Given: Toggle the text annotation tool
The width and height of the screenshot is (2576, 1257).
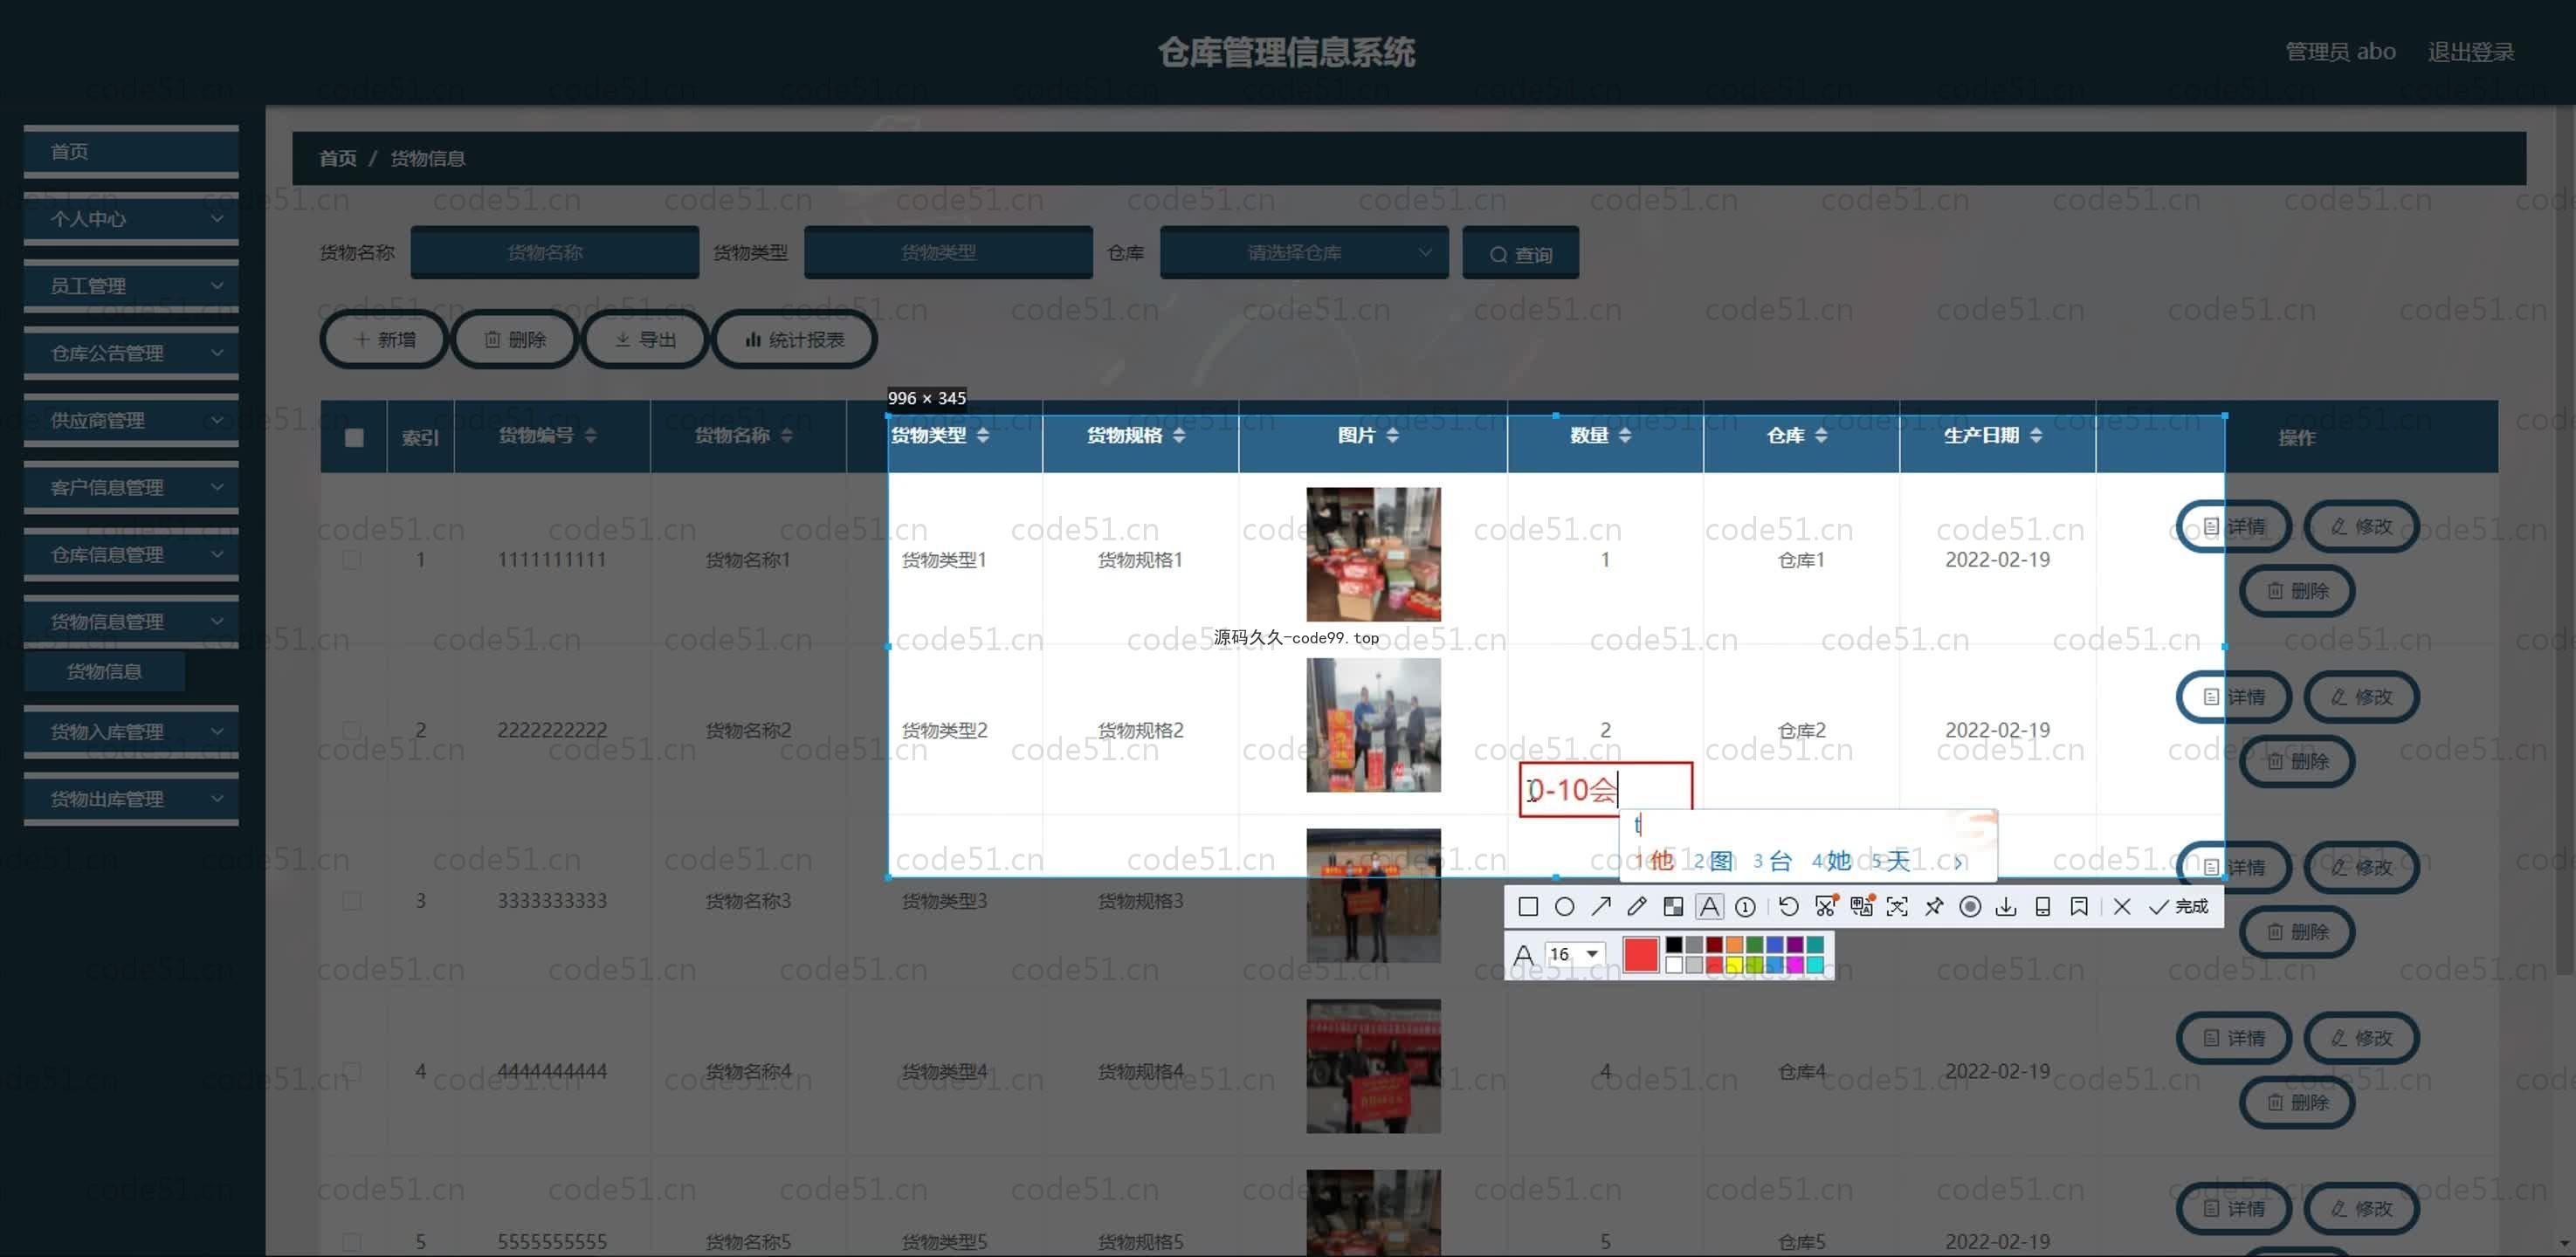Looking at the screenshot, I should click(1710, 907).
